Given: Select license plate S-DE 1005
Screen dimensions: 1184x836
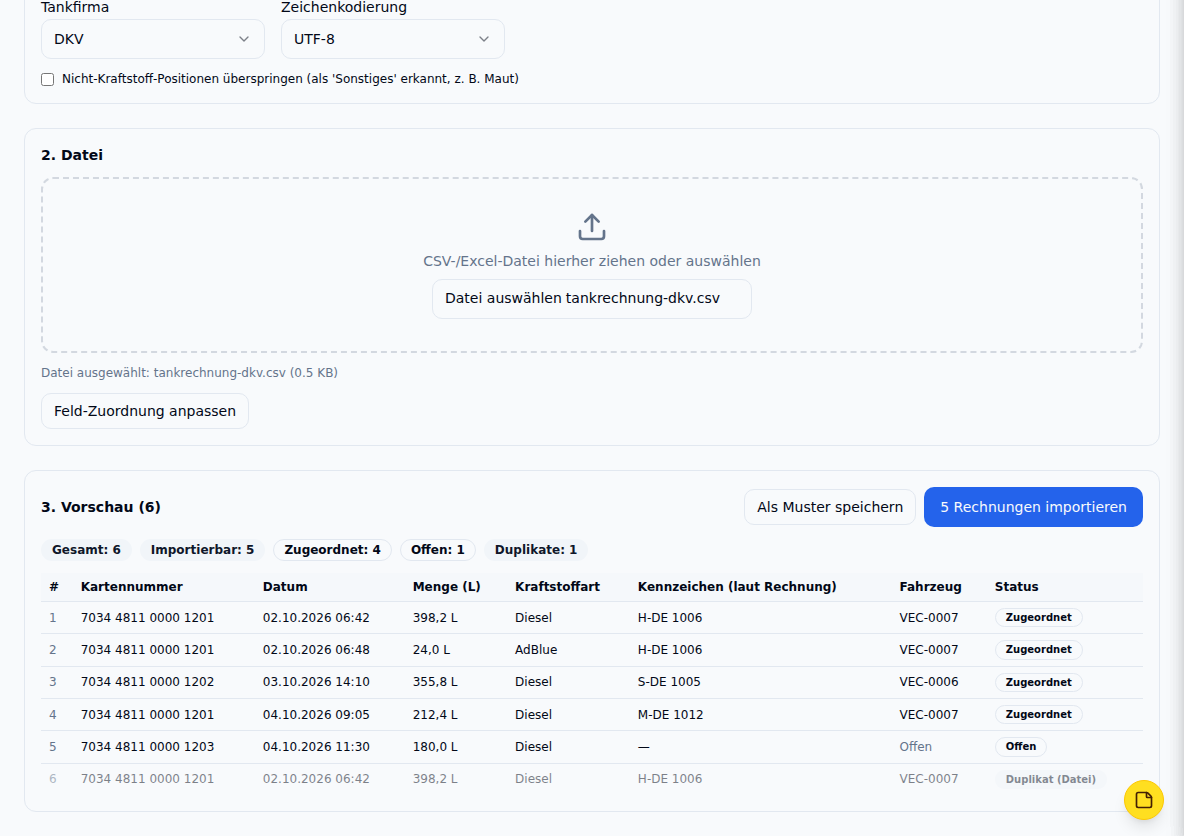Looking at the screenshot, I should point(669,681).
